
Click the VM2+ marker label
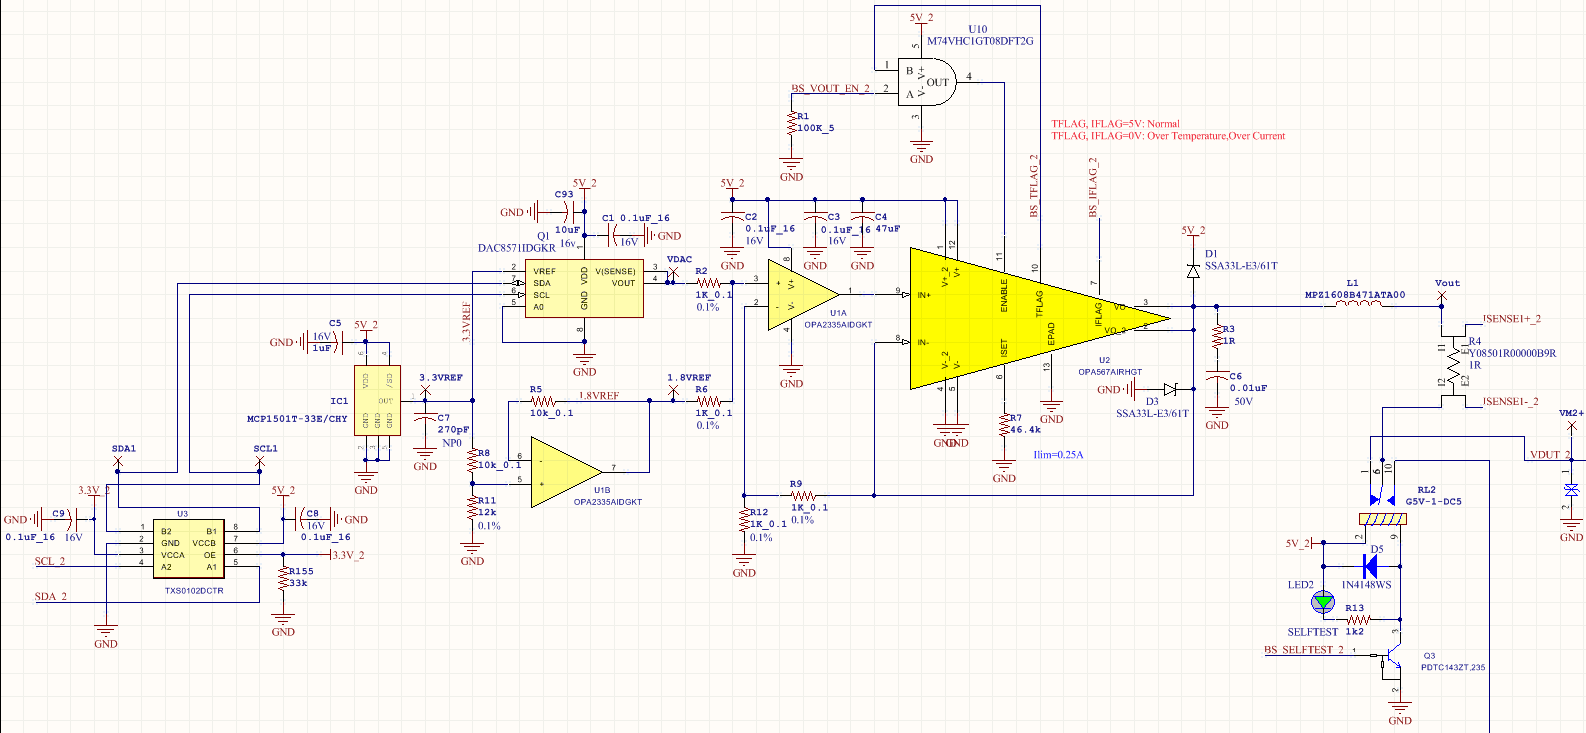coord(1572,413)
